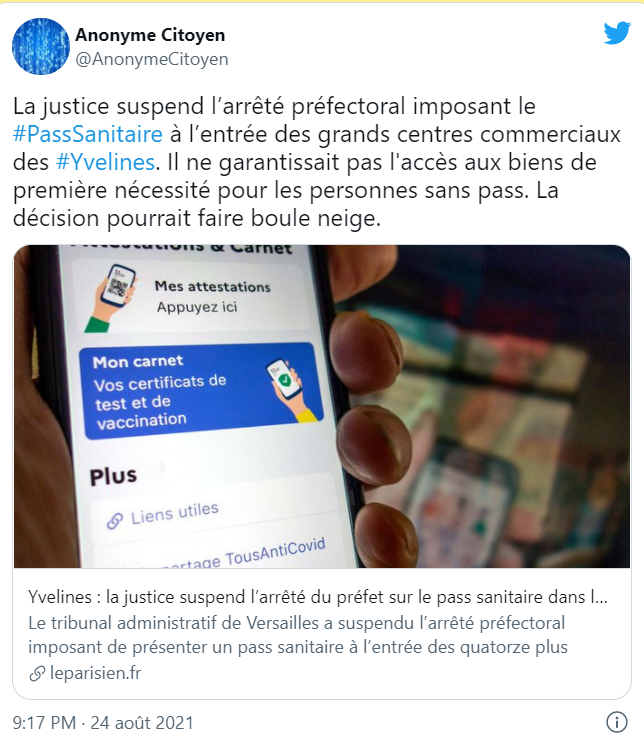
Task: Open Anonyme Citoyen profile avatar
Action: point(41,46)
